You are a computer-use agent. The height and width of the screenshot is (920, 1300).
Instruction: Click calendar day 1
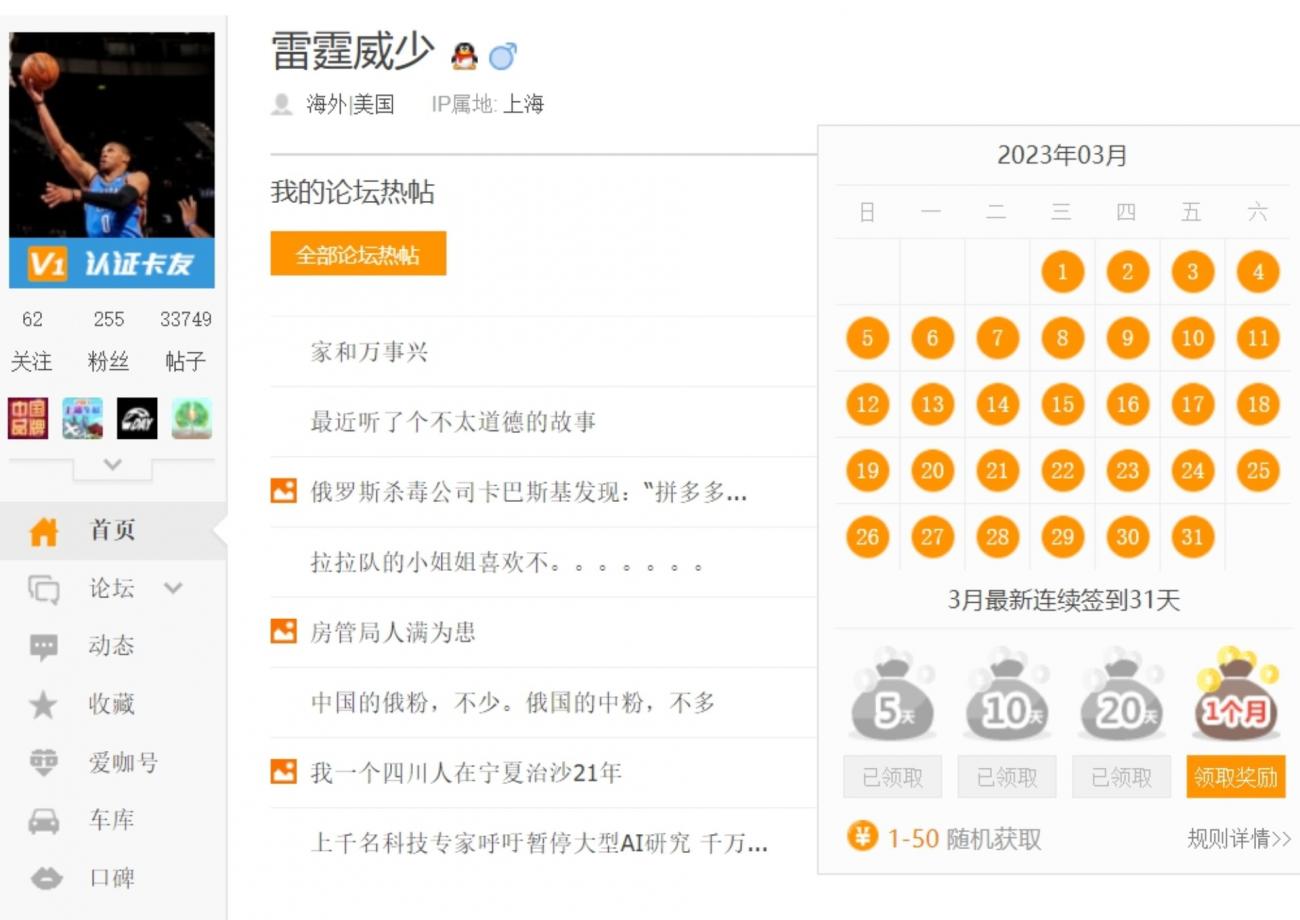pyautogui.click(x=1062, y=271)
